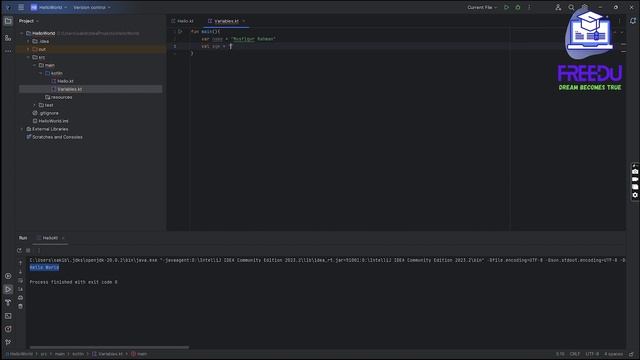640x360 pixels.
Task: Click src in the breadcrumb bar
Action: pos(43,354)
